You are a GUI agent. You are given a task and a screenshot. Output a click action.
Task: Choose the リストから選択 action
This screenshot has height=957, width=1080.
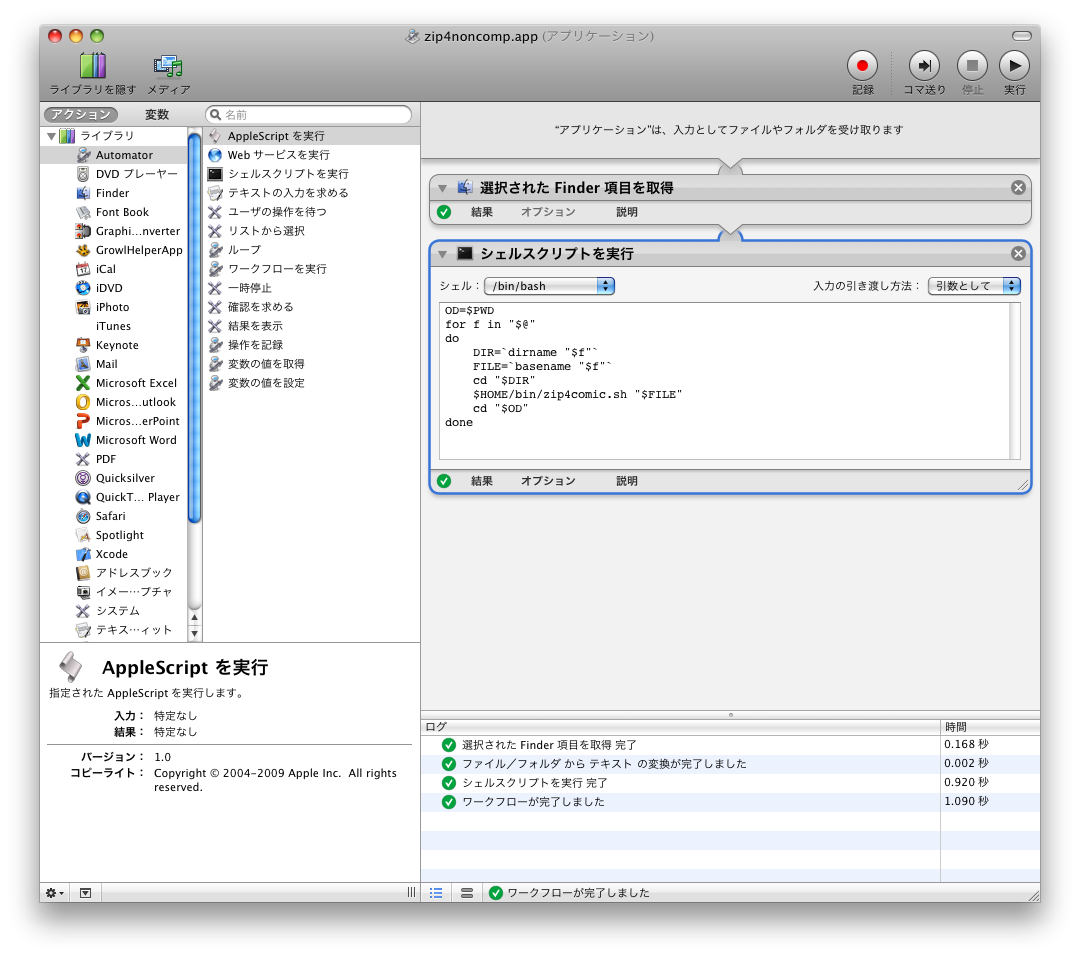coord(312,231)
